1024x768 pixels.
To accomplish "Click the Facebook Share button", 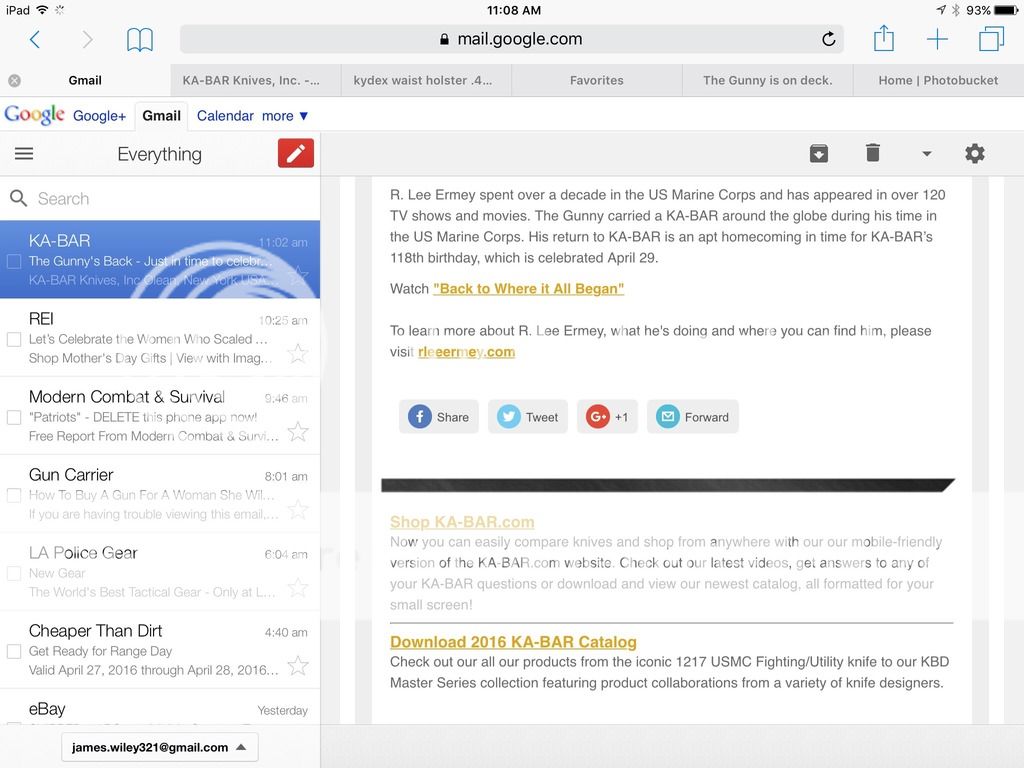I will [439, 417].
